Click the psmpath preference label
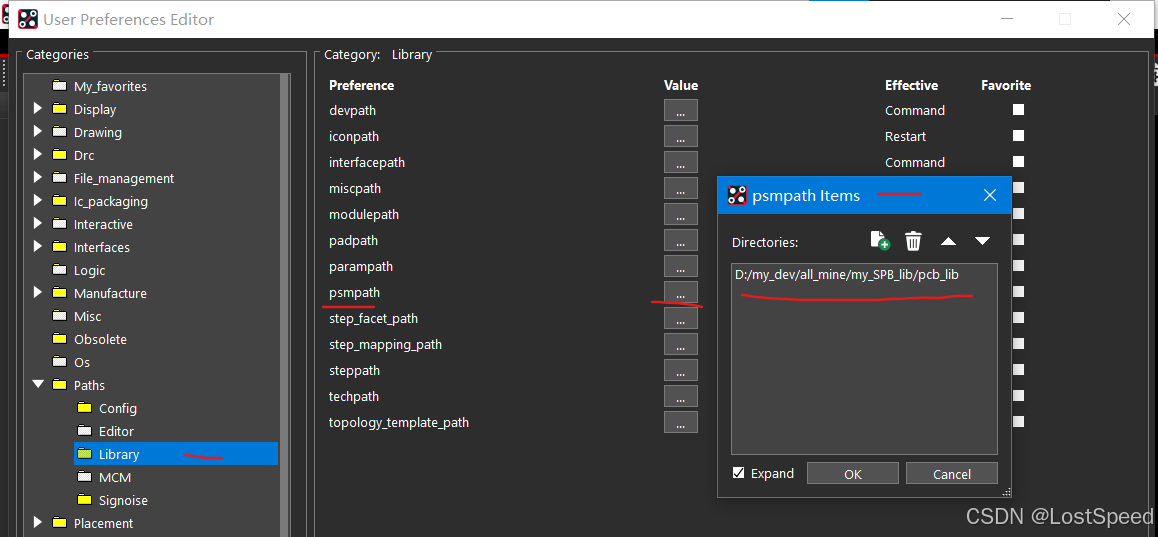Screen dimensions: 1158x537 (x=354, y=293)
